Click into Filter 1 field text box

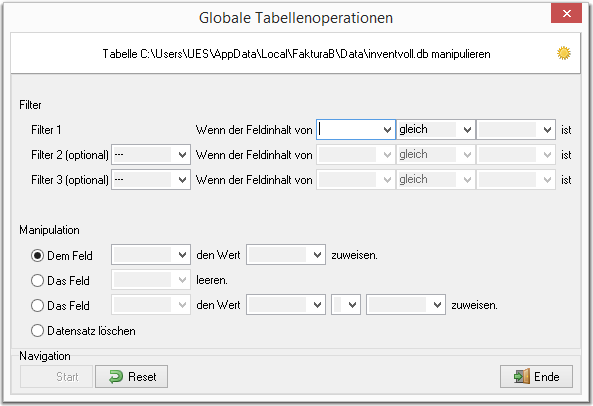tap(349, 130)
